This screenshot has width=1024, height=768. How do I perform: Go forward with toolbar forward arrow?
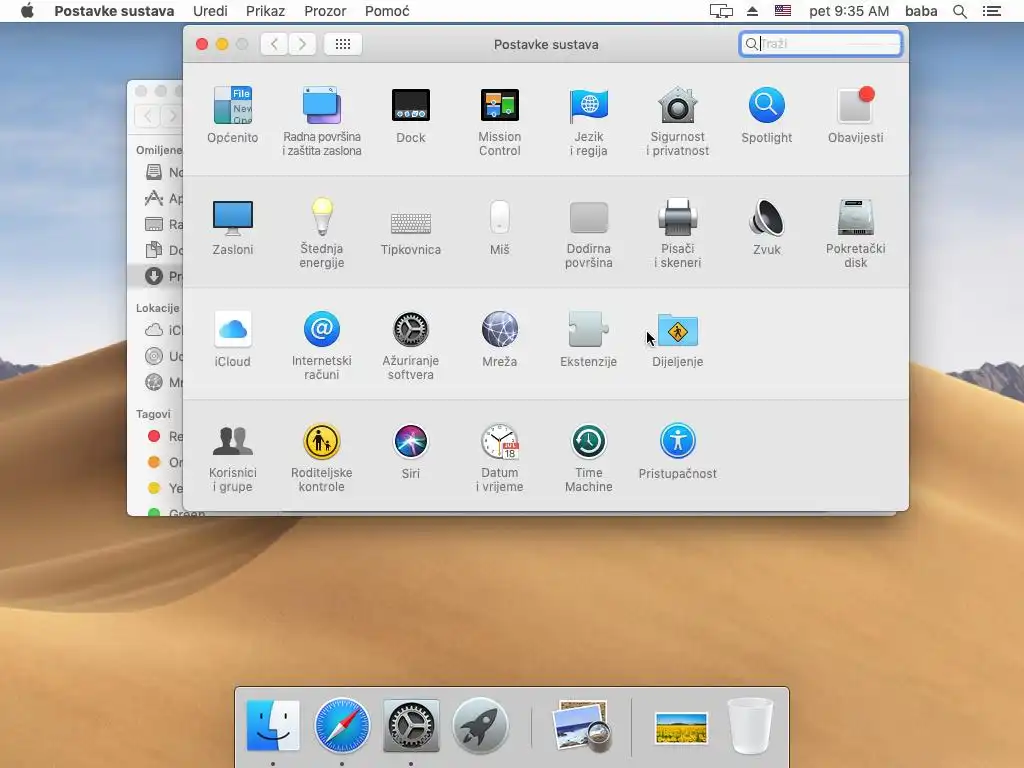[x=302, y=44]
